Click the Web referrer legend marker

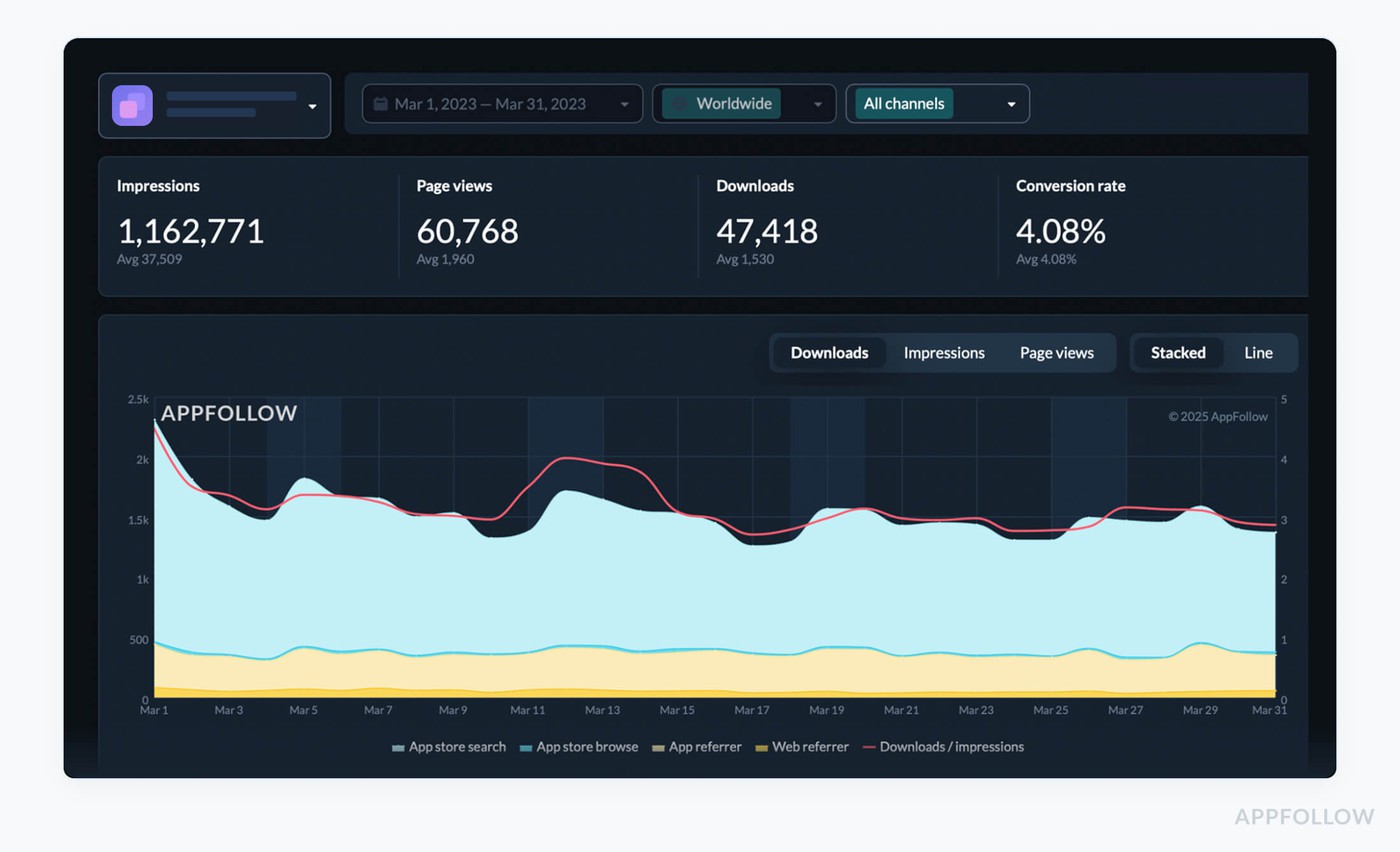click(762, 747)
